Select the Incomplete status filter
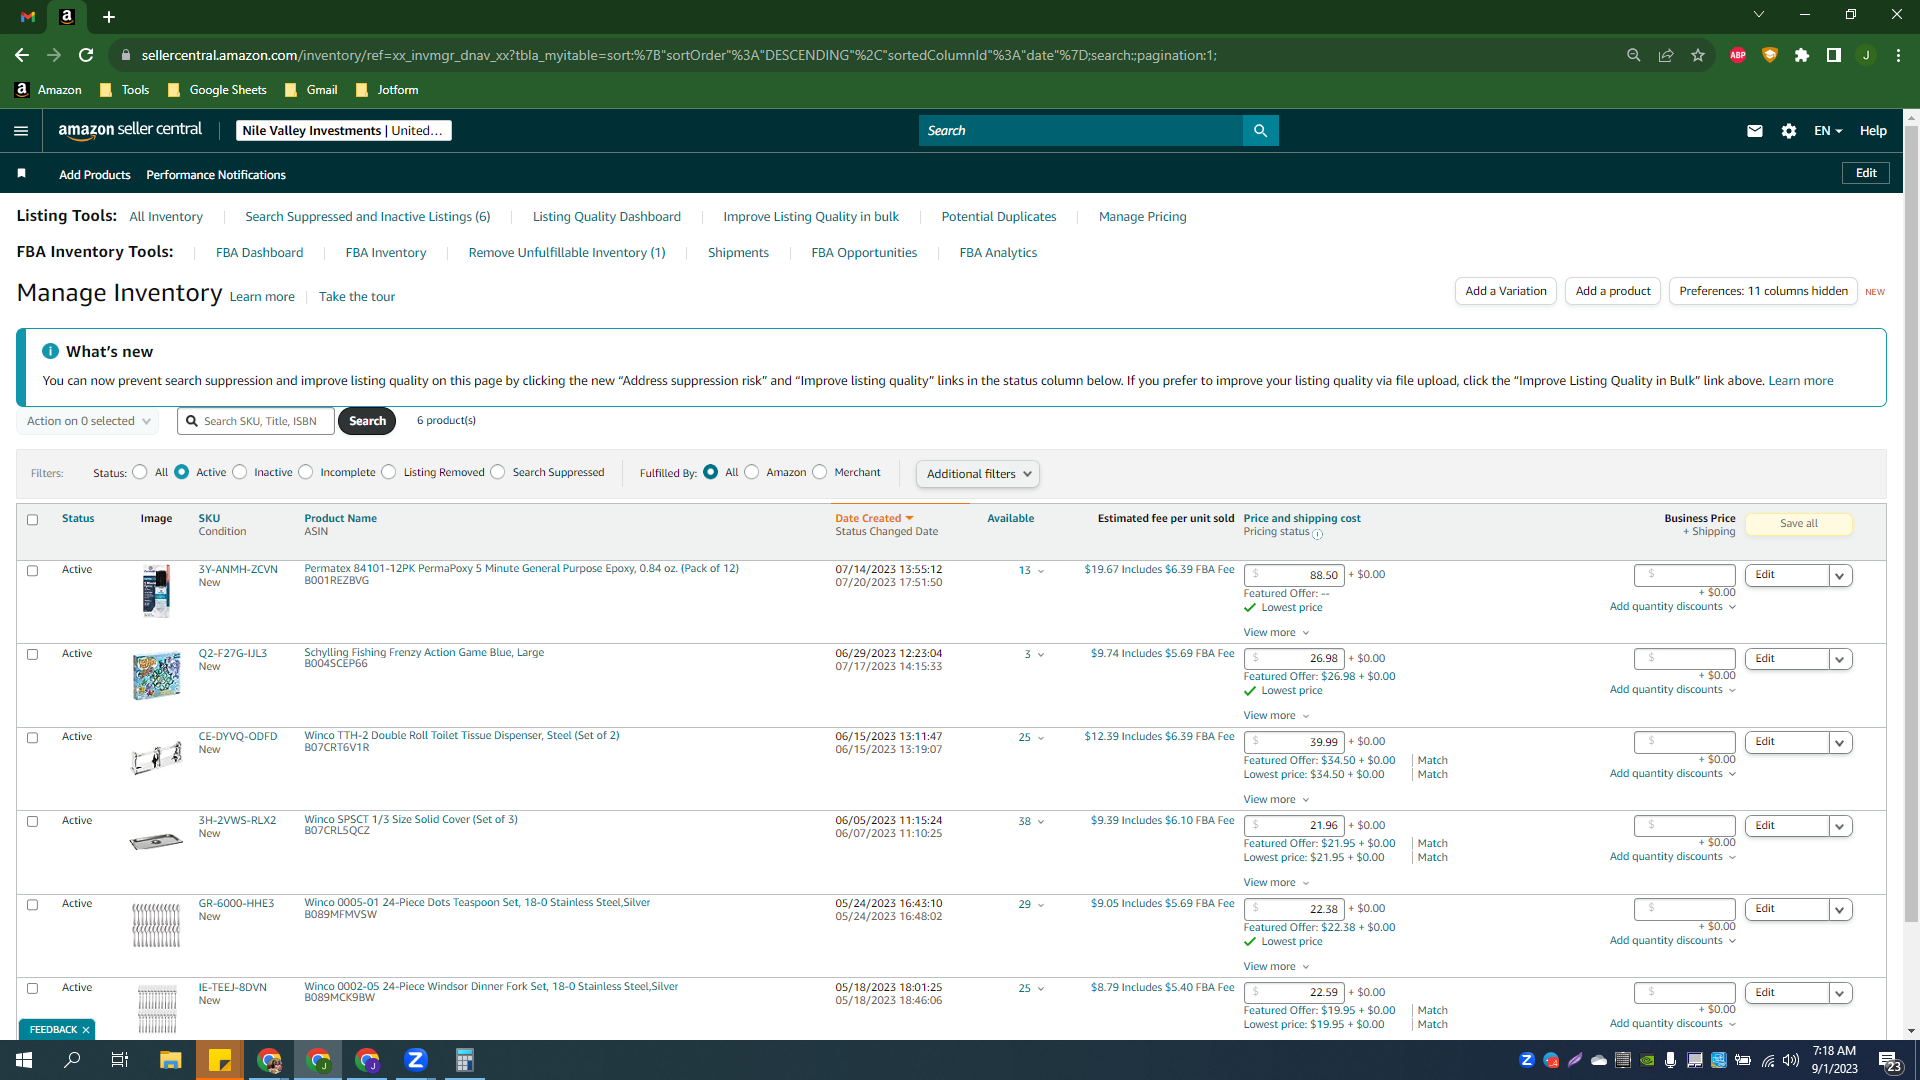This screenshot has height=1080, width=1920. tap(306, 472)
